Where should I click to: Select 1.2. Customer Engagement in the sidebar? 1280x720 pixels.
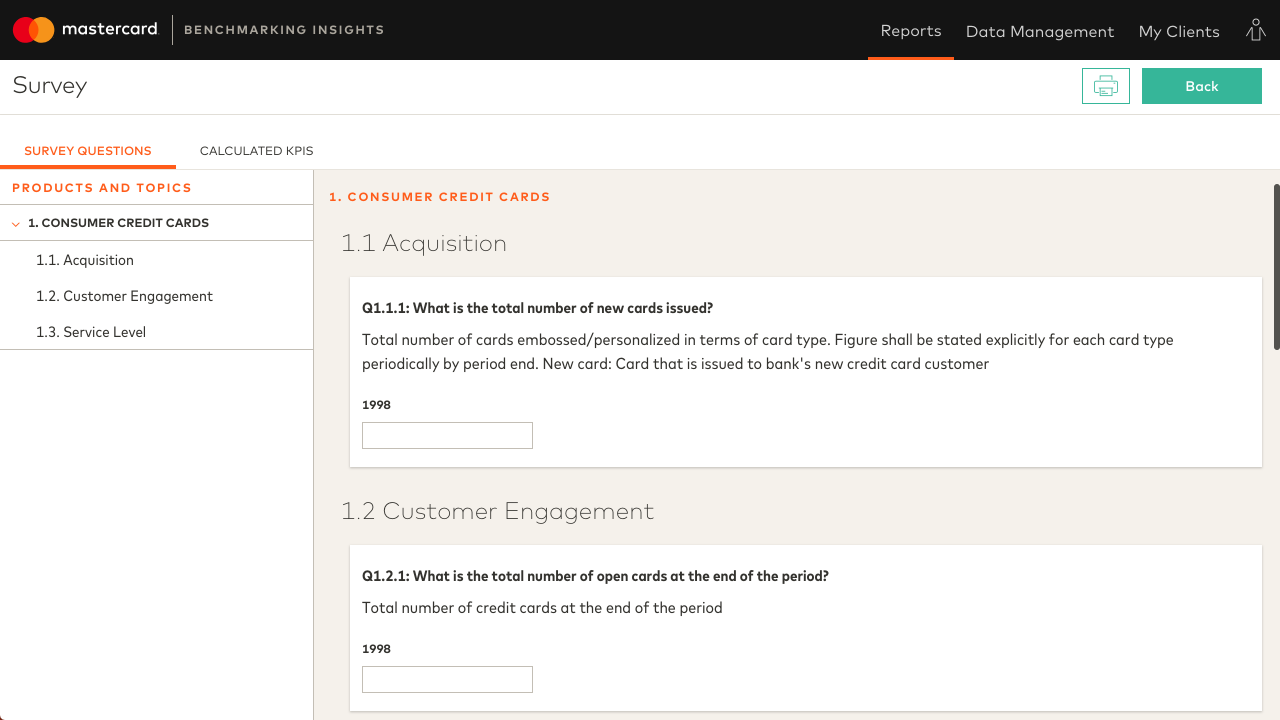124,296
